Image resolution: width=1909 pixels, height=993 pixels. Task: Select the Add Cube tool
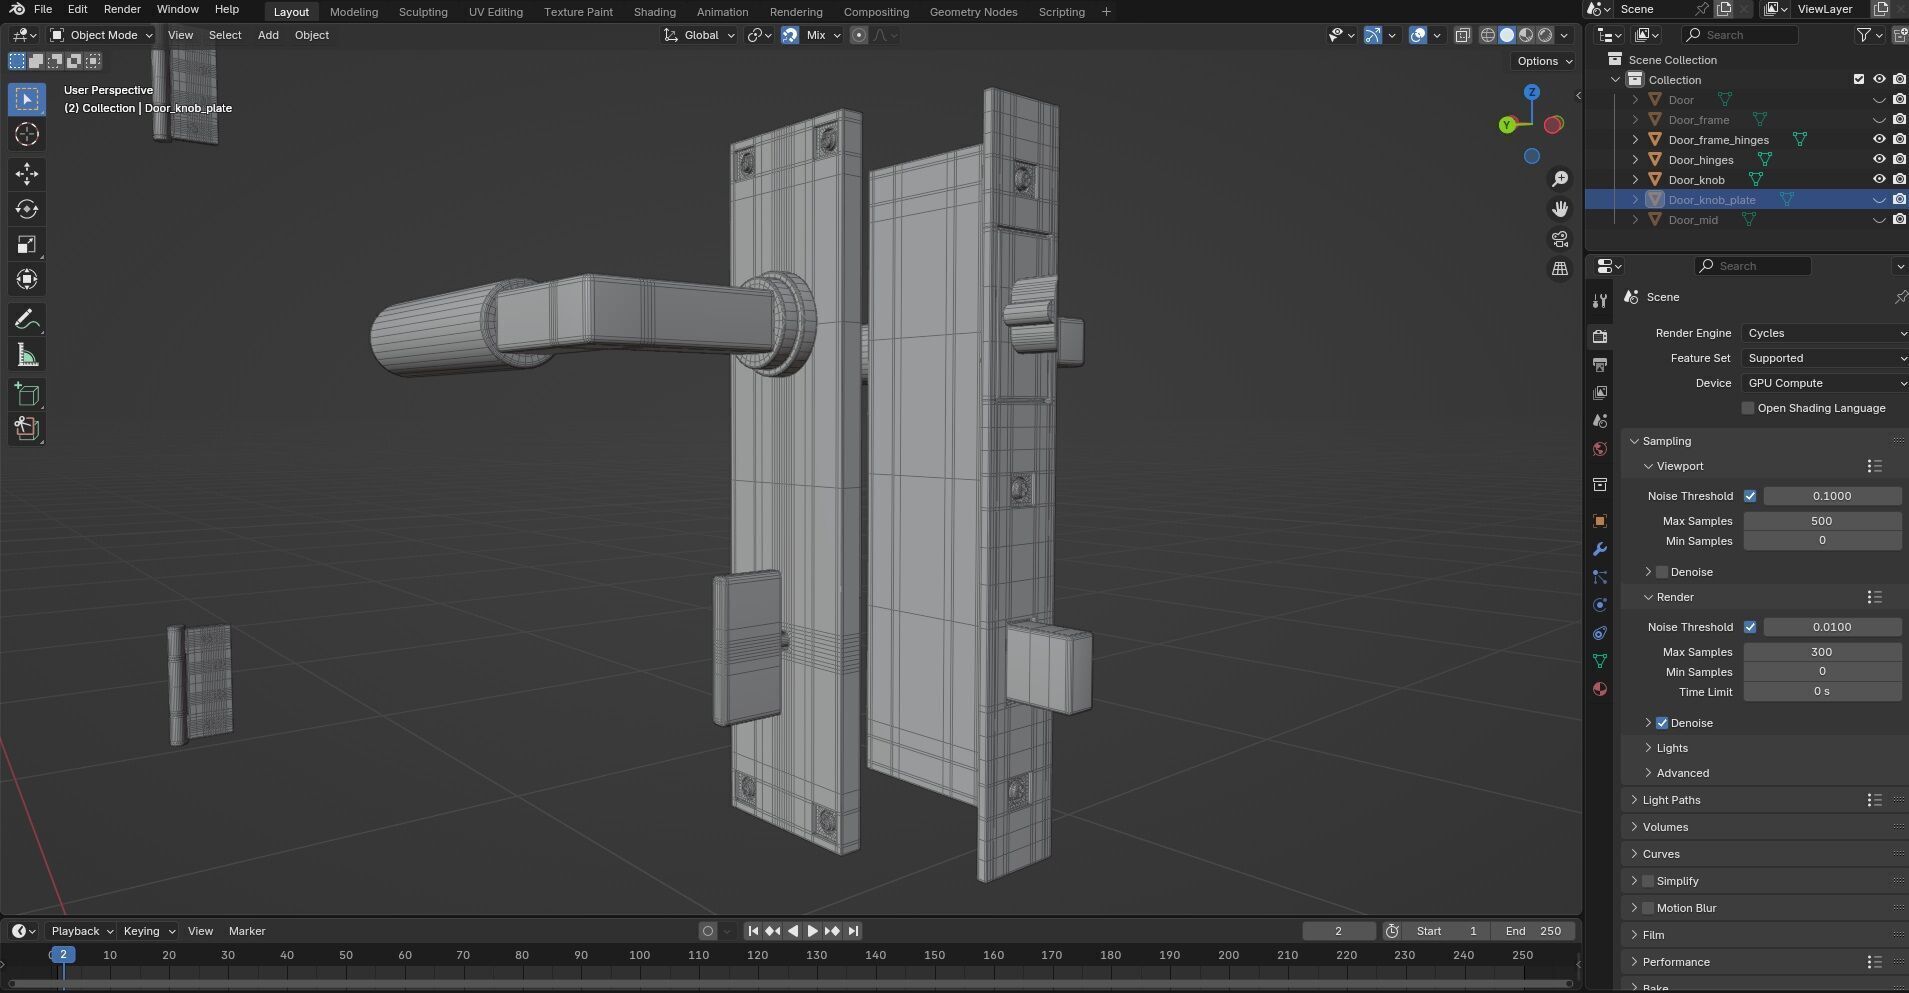pos(27,394)
